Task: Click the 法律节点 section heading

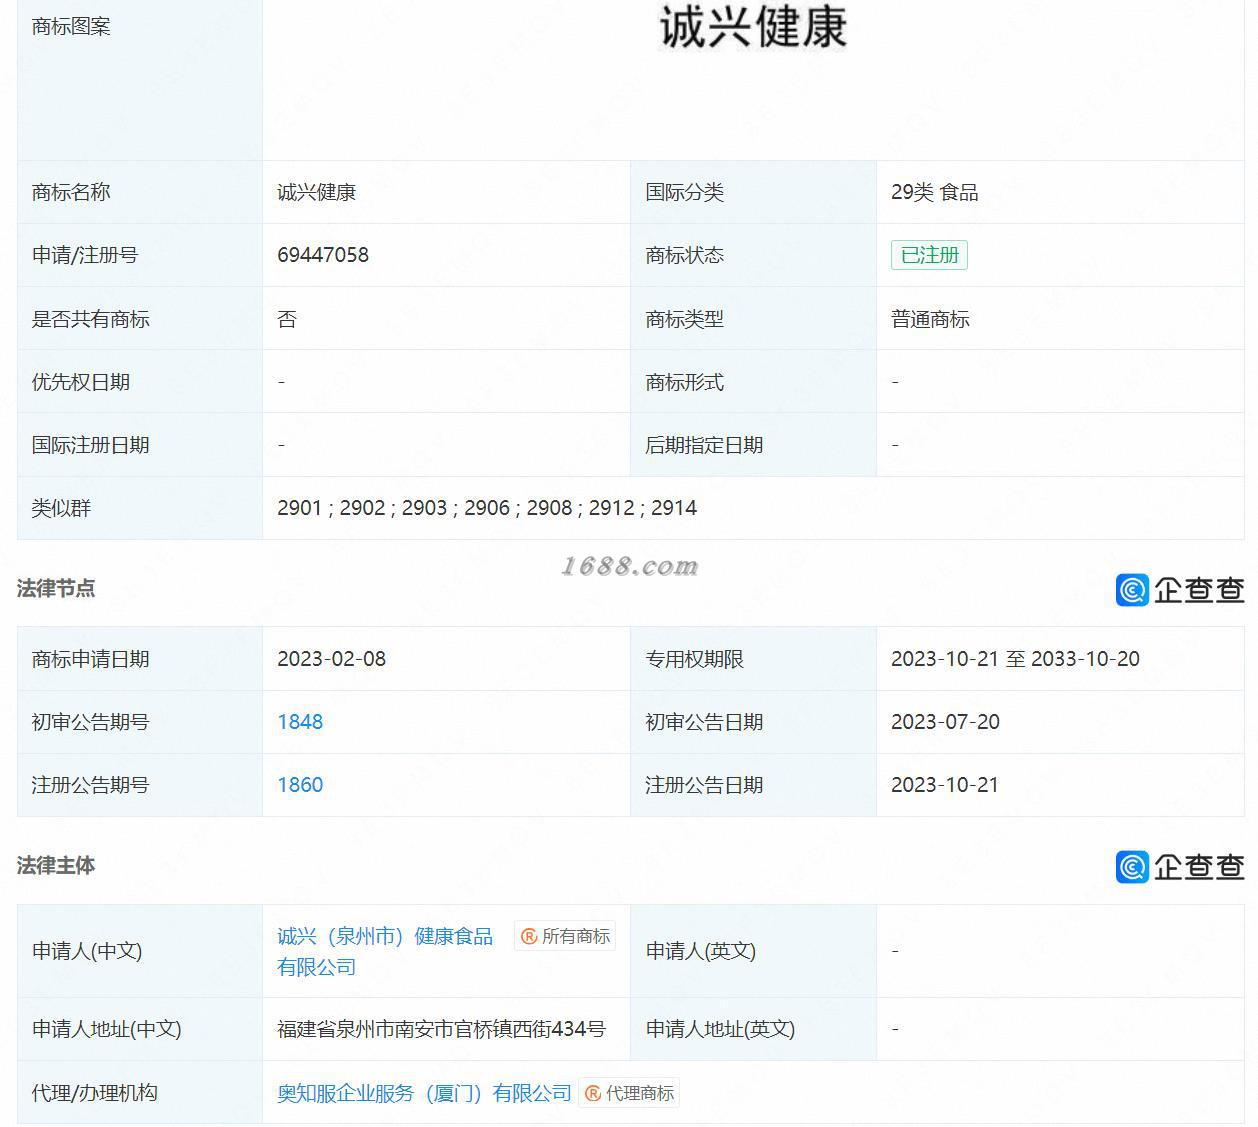Action: (56, 588)
